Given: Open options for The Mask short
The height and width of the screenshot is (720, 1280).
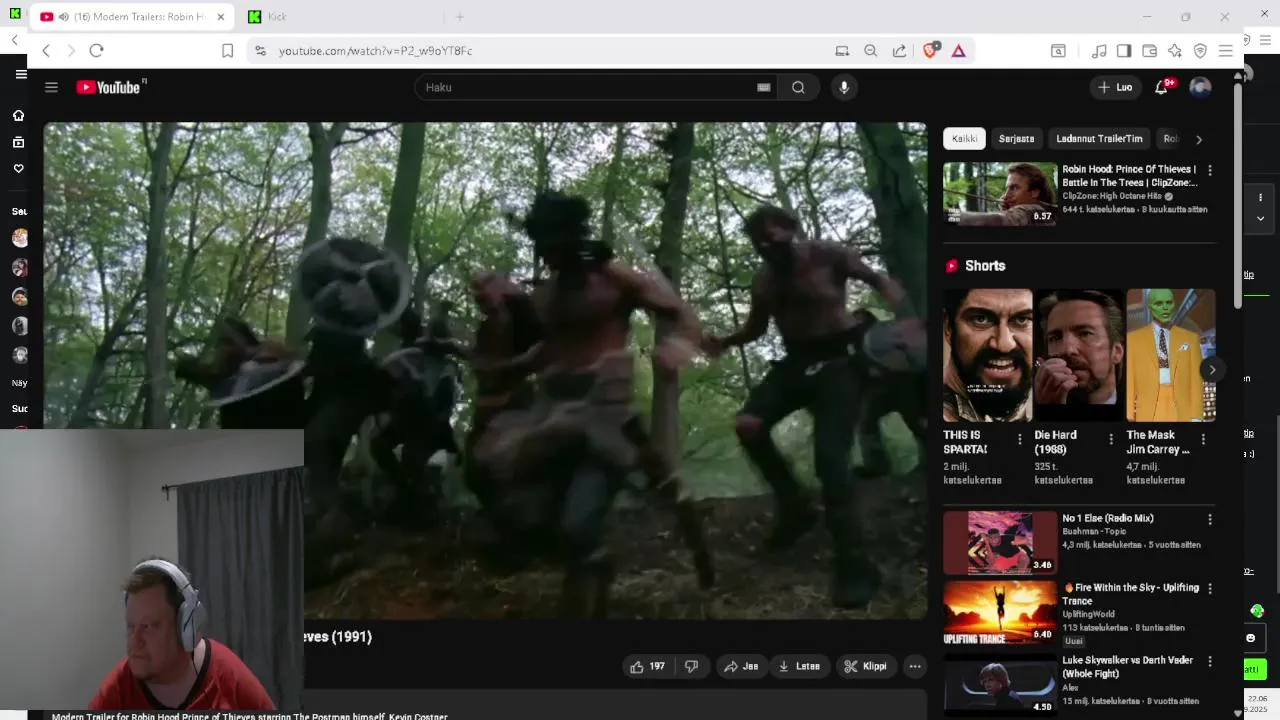Looking at the screenshot, I should 1202,439.
